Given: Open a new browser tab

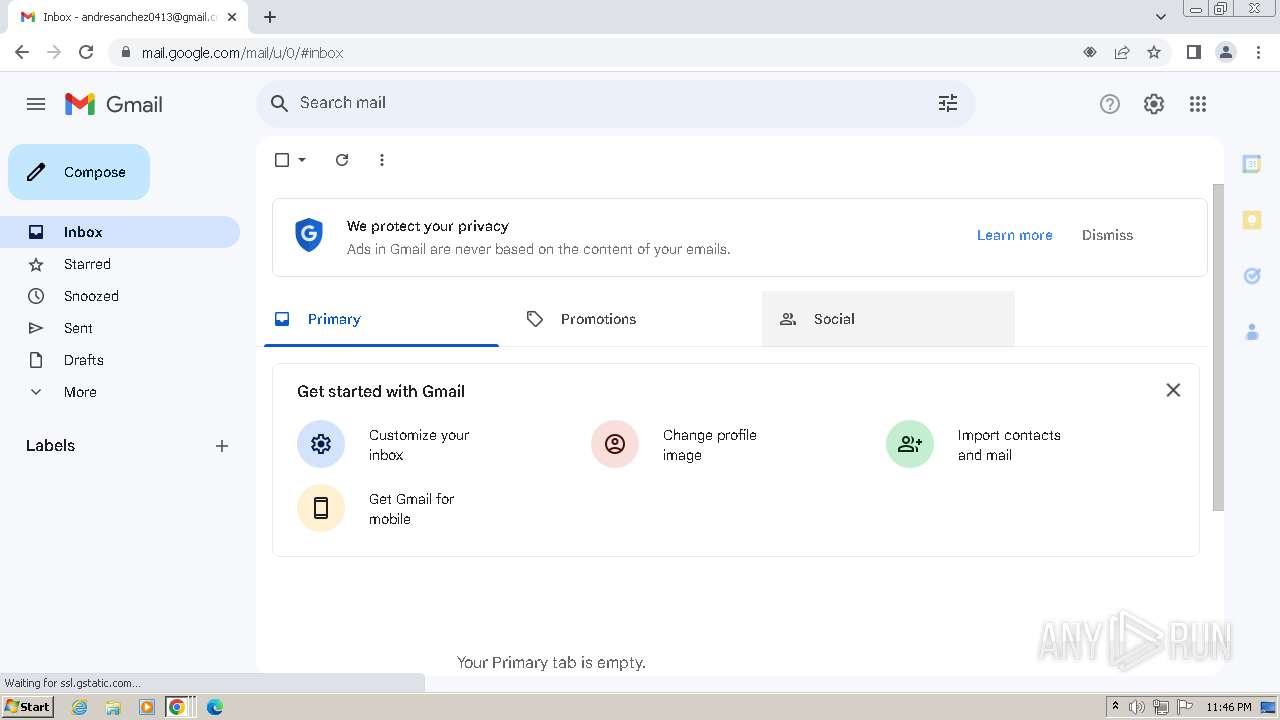Looking at the screenshot, I should tap(270, 17).
